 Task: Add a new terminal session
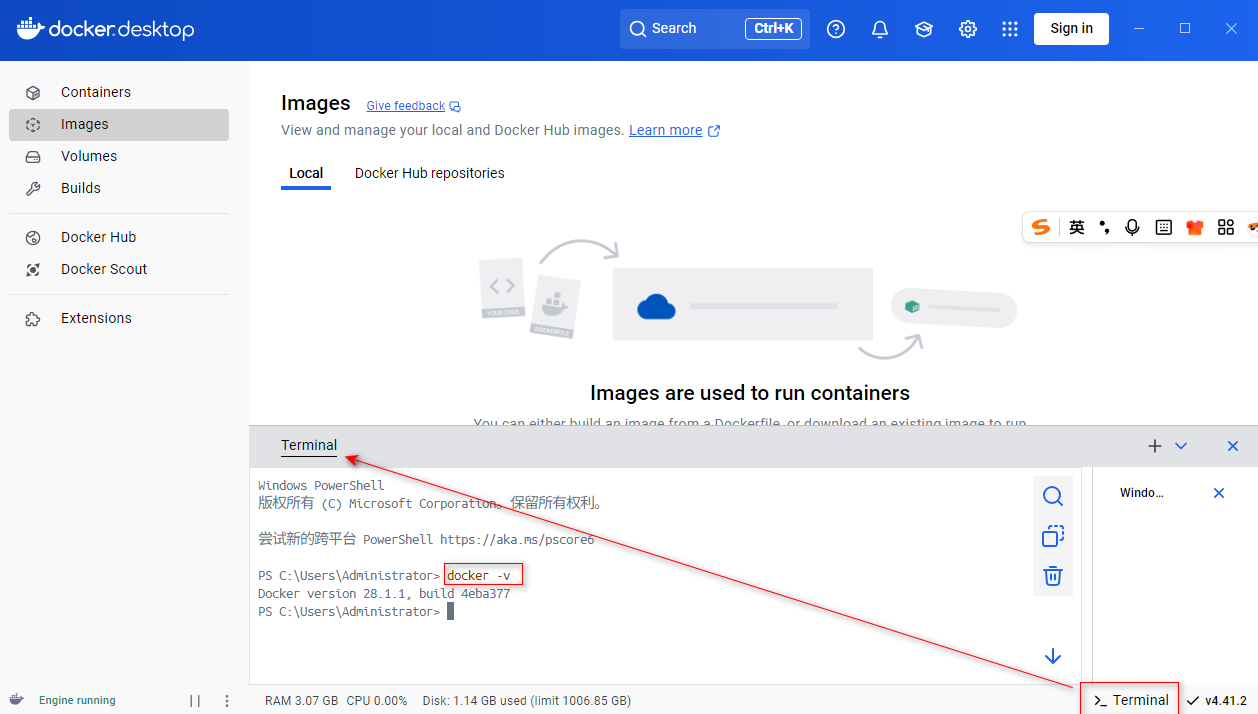[1155, 446]
